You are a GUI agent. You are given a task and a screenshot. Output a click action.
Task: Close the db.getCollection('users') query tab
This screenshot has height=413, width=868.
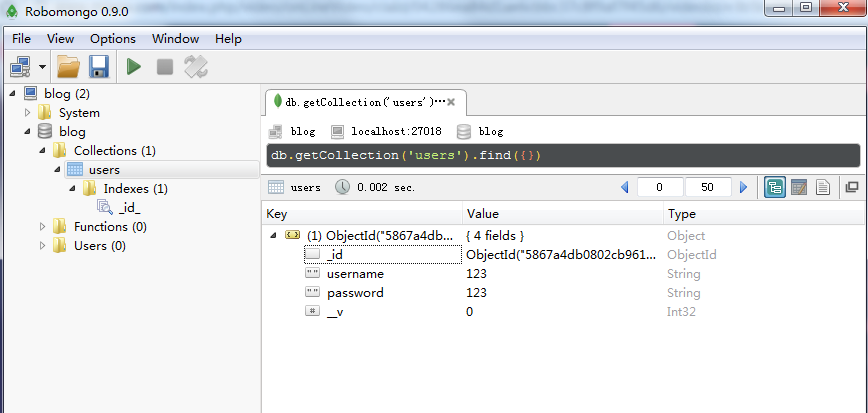tap(452, 102)
